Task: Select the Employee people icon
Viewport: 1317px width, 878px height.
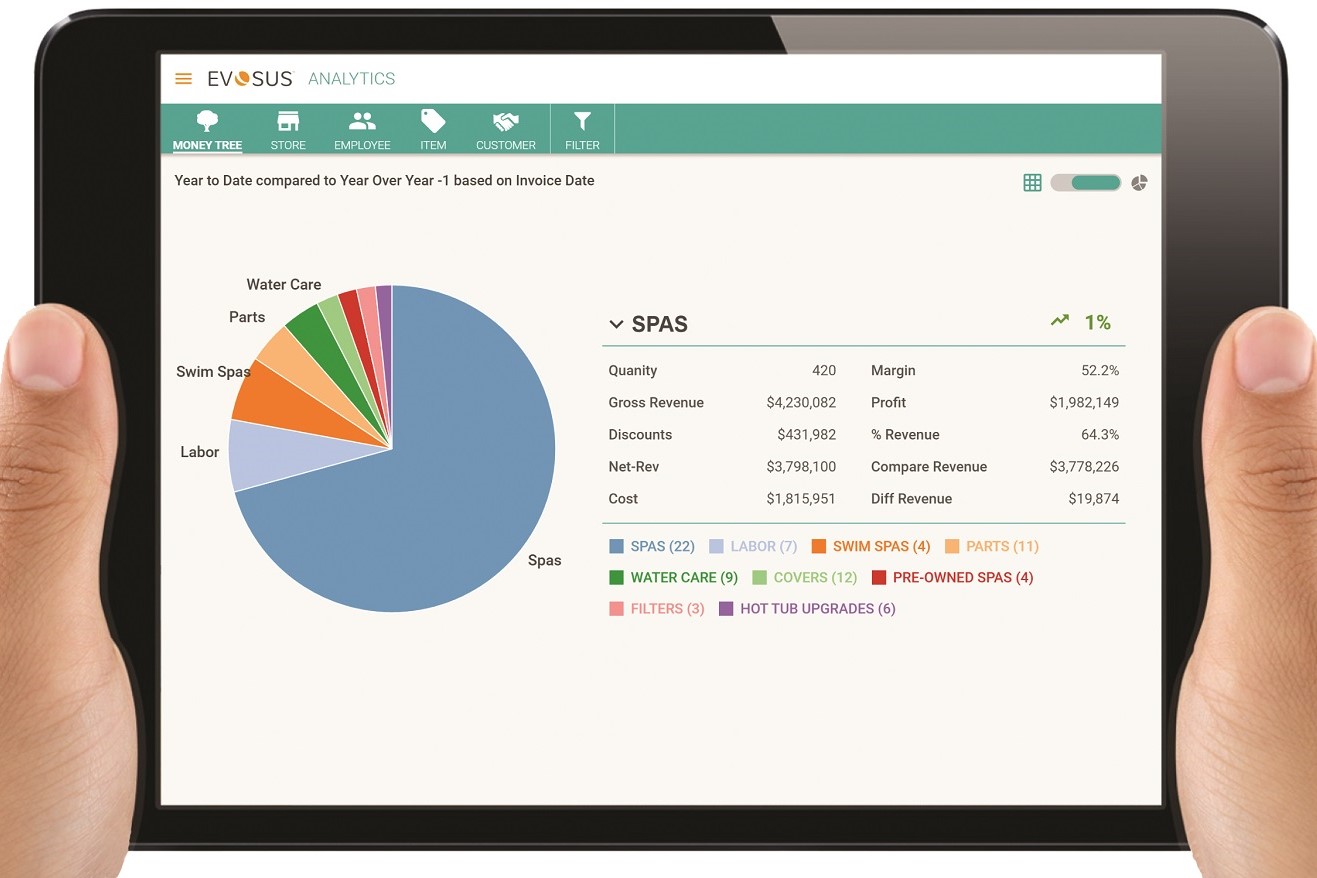Action: (x=362, y=122)
